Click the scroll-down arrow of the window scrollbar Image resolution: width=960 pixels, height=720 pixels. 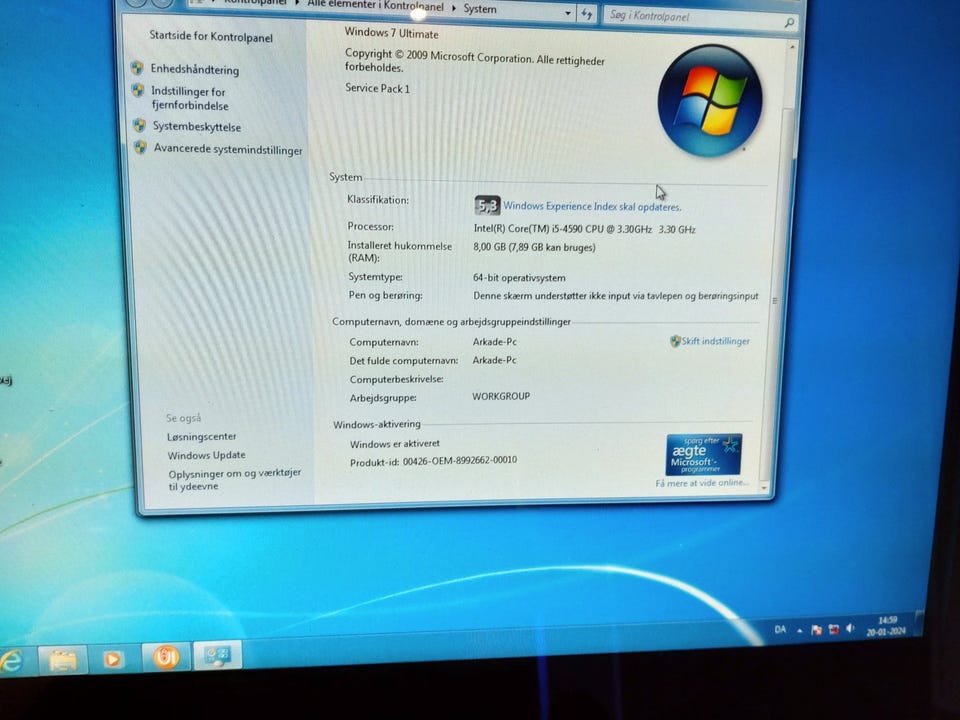point(764,488)
